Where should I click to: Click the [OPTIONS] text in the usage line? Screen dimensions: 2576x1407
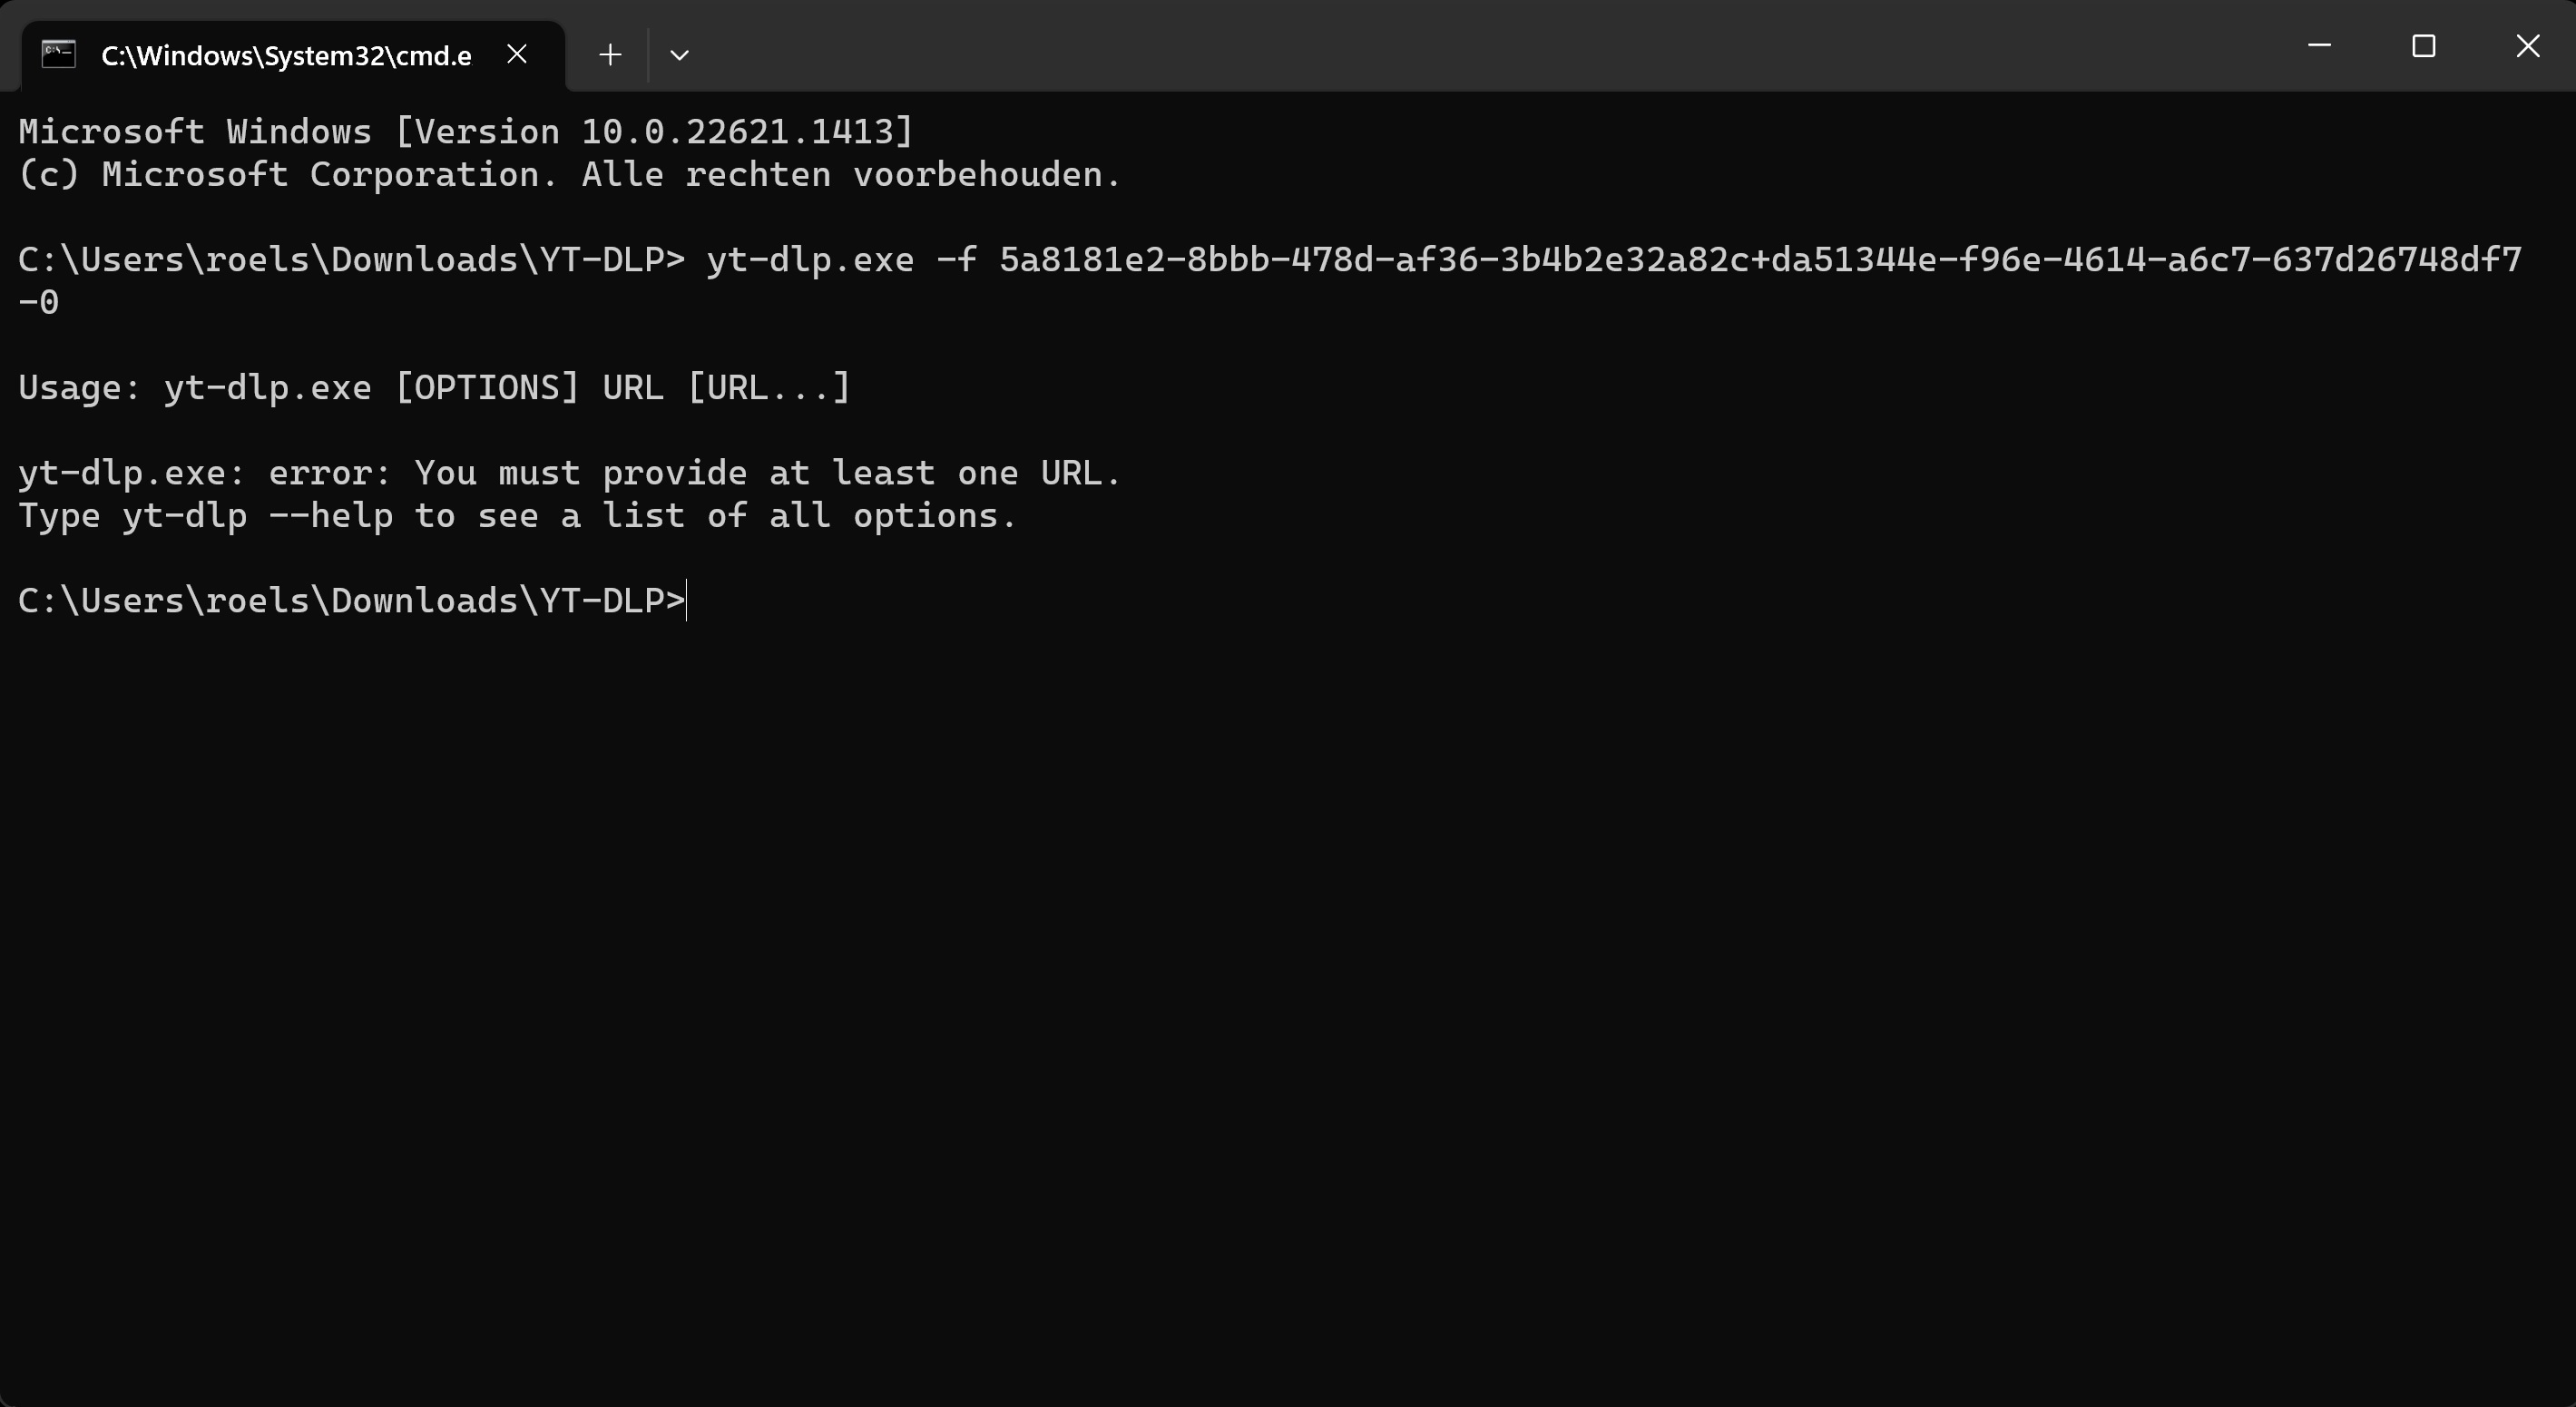[x=487, y=388]
